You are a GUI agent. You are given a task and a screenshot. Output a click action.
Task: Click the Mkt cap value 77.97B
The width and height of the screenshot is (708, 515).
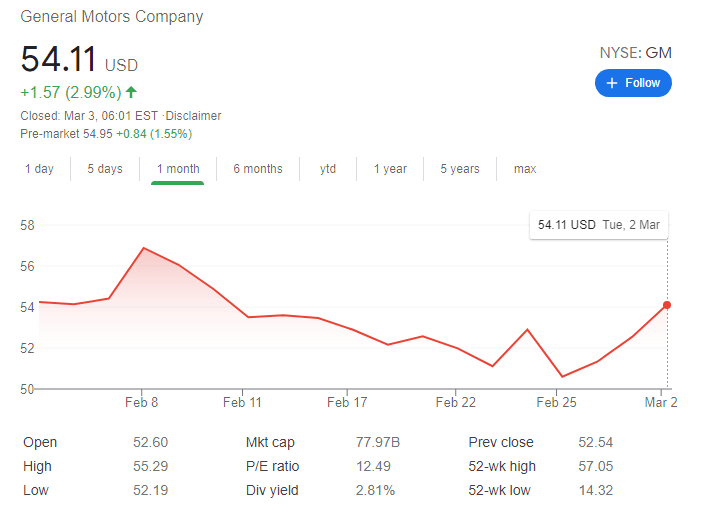[377, 442]
